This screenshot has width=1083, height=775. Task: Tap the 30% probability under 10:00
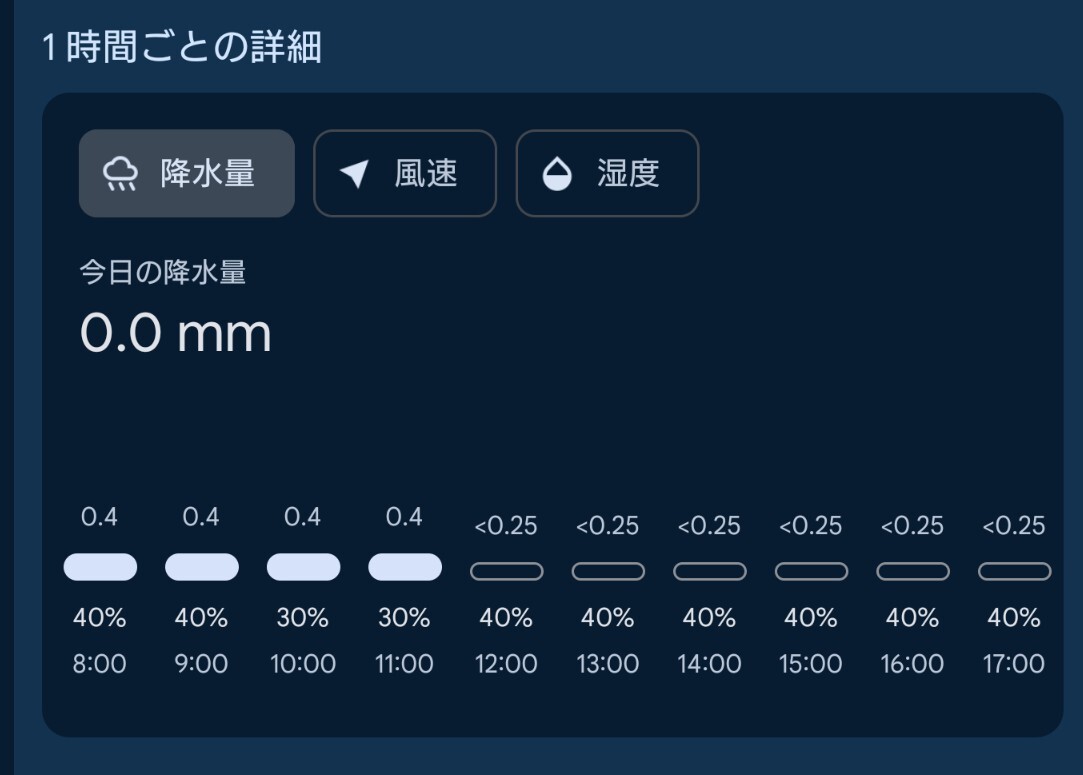click(x=303, y=618)
